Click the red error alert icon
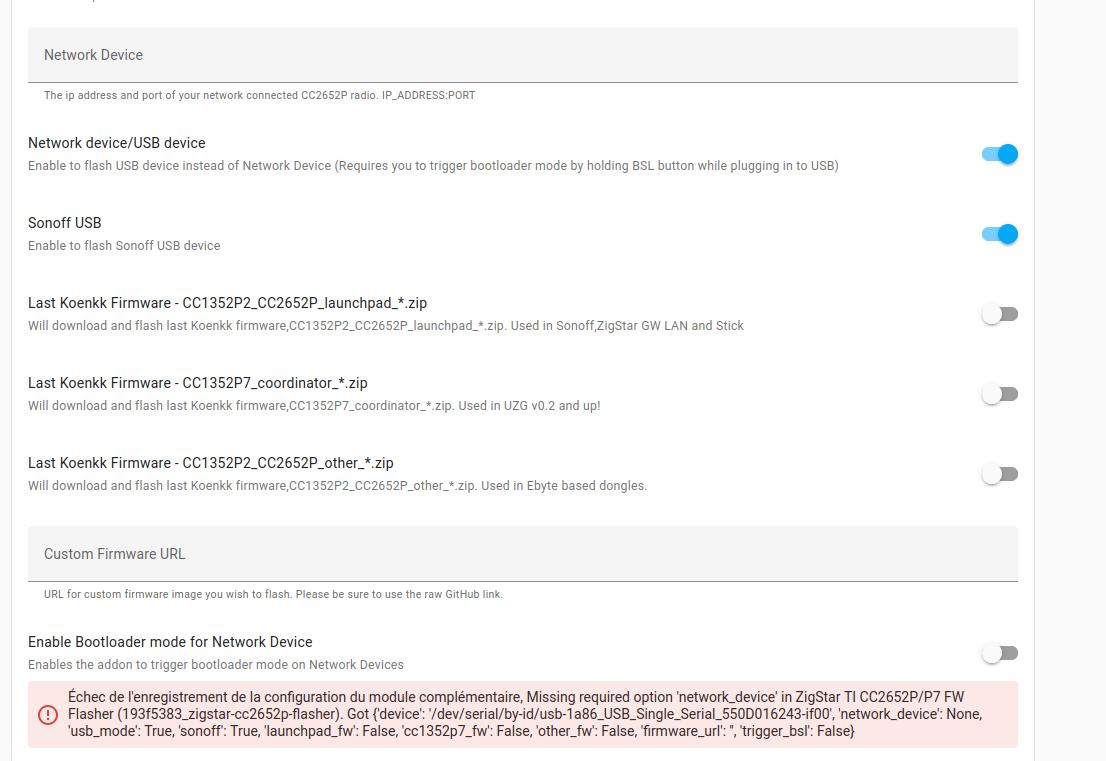Image resolution: width=1106 pixels, height=761 pixels. [48, 714]
